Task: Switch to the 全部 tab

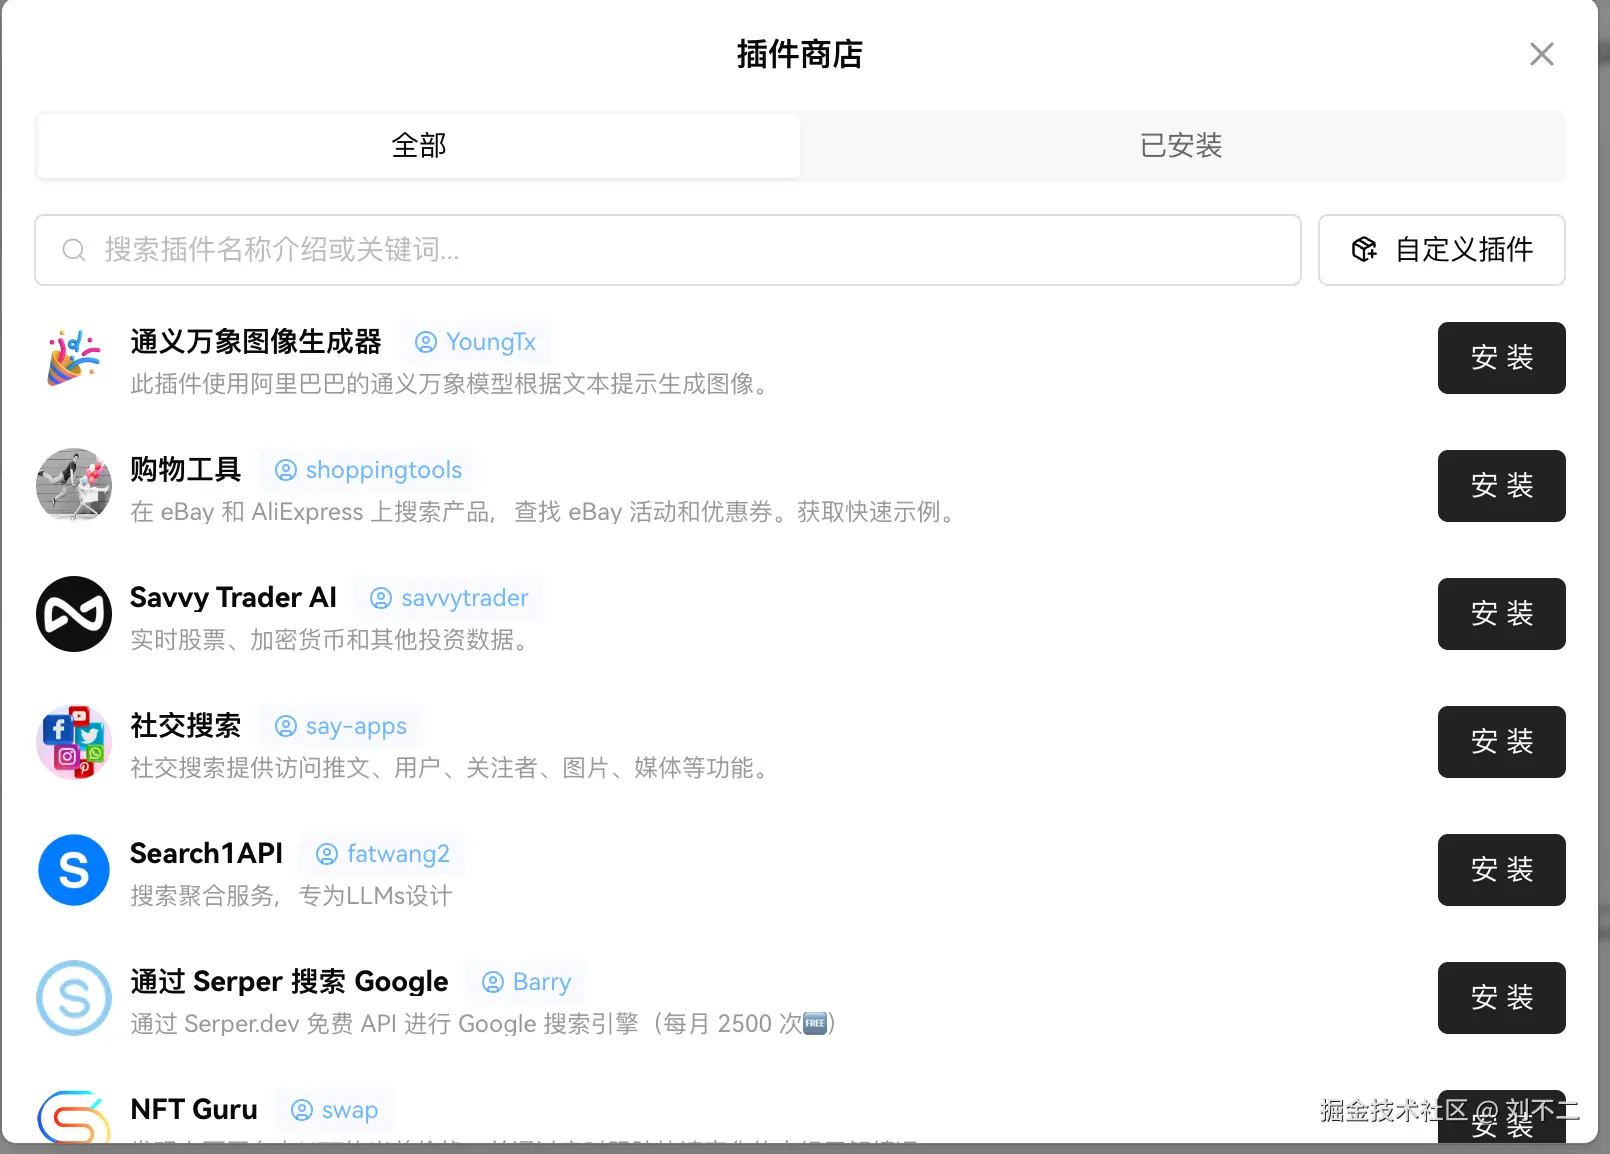Action: pos(419,146)
